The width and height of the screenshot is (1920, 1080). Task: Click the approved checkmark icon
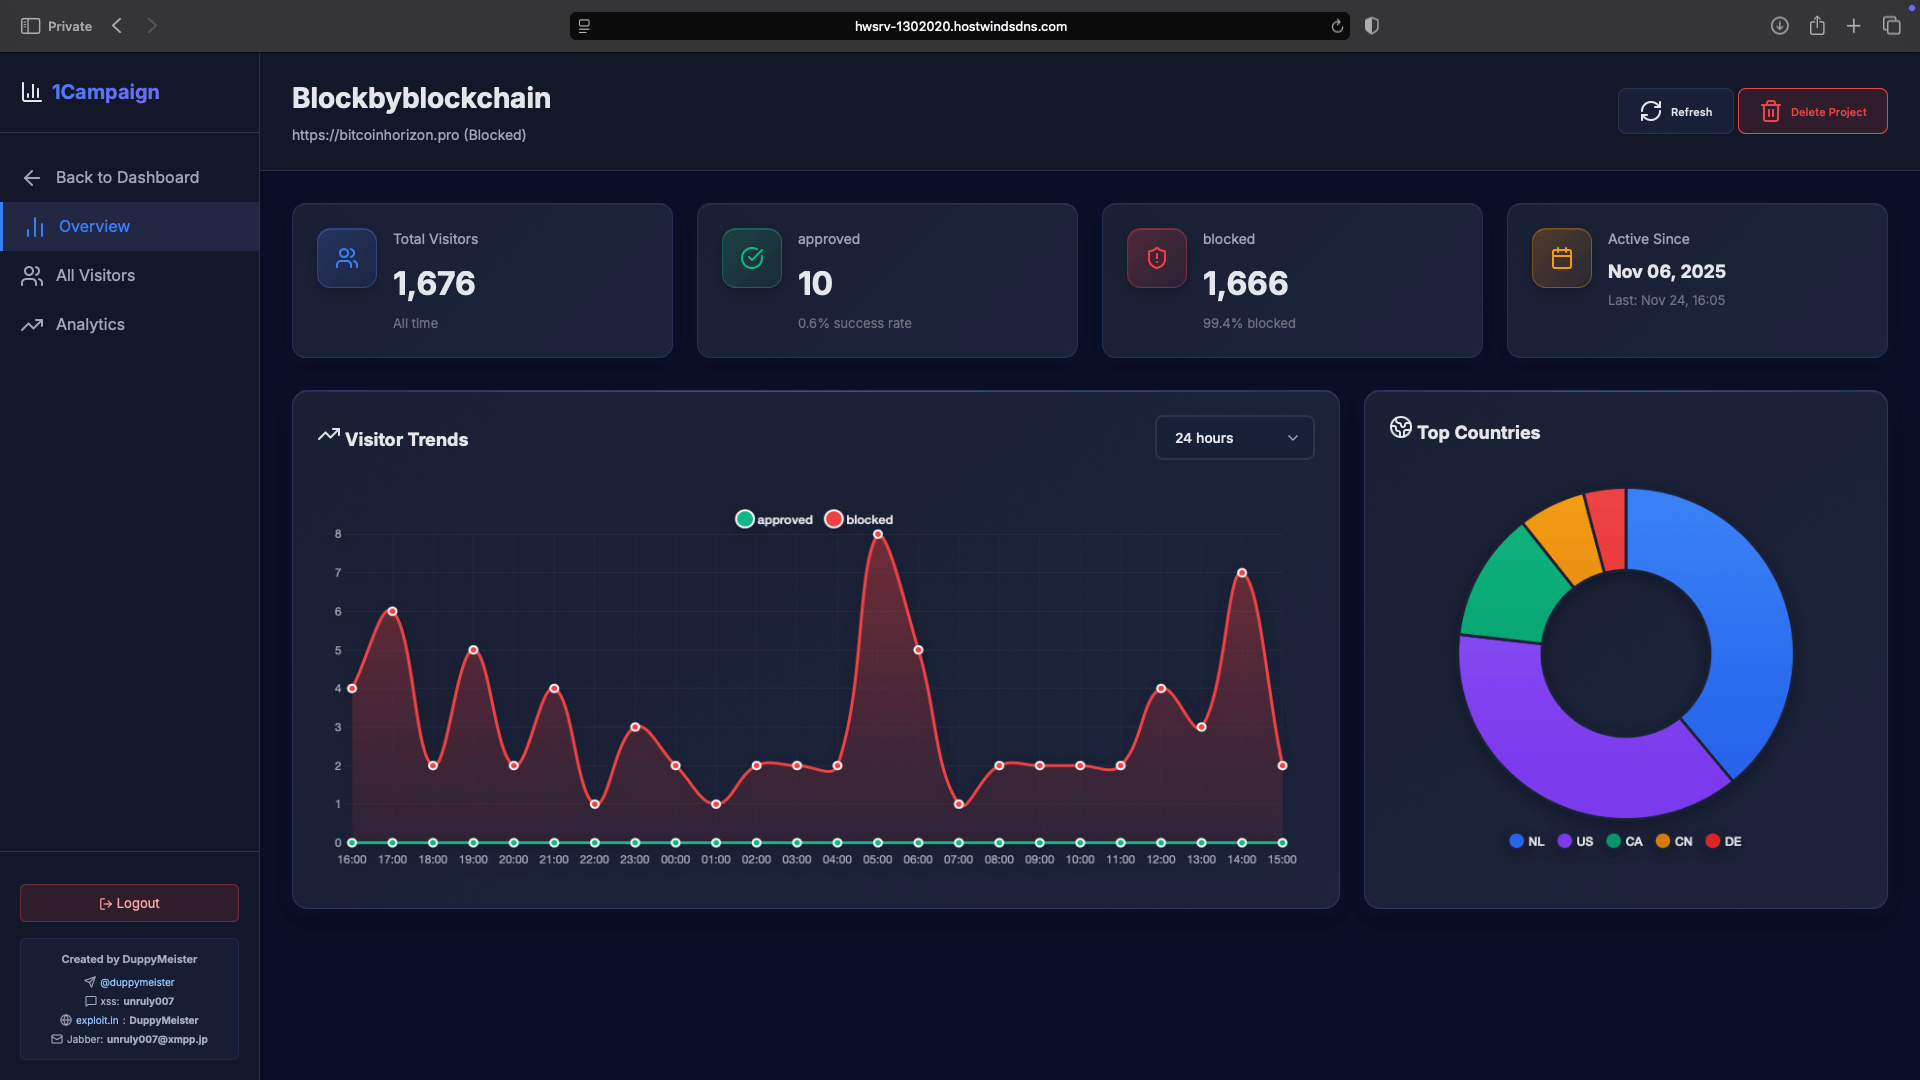click(x=752, y=258)
